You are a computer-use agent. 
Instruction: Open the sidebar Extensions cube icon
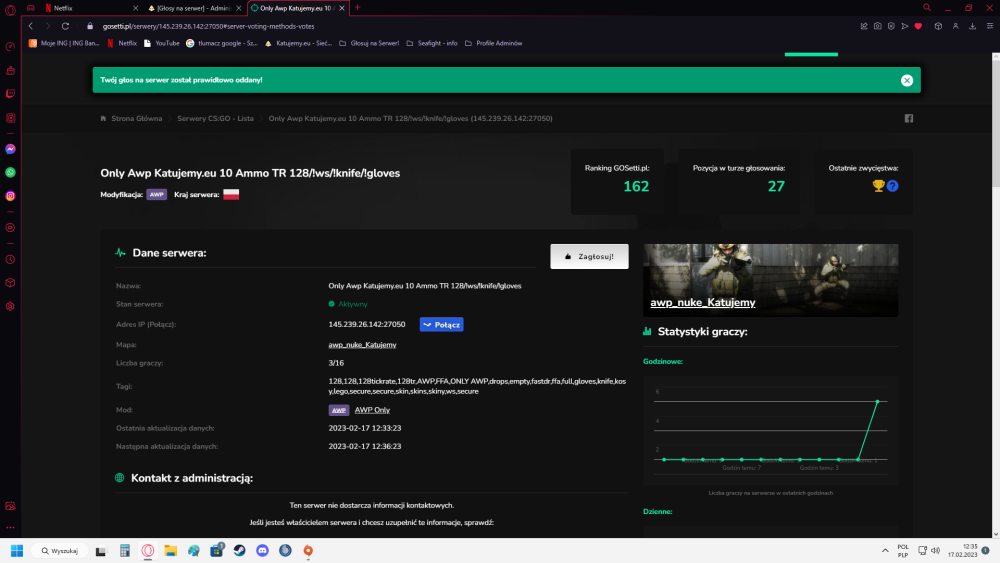[x=10, y=282]
